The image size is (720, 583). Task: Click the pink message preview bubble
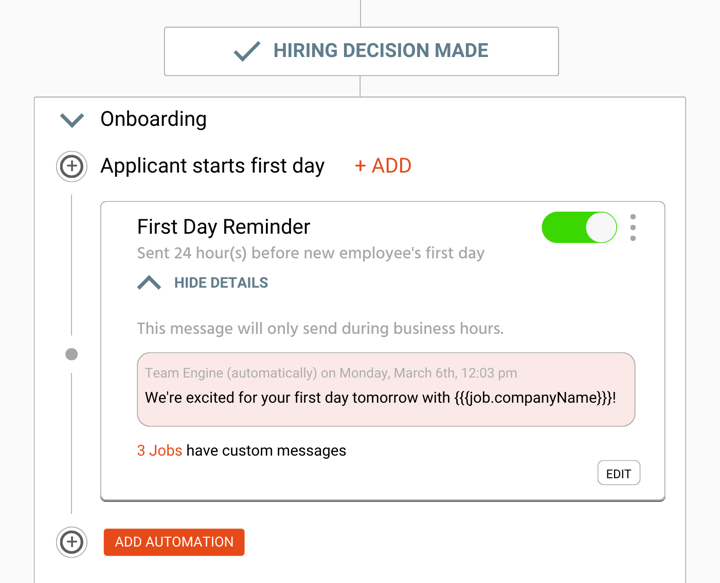386,389
